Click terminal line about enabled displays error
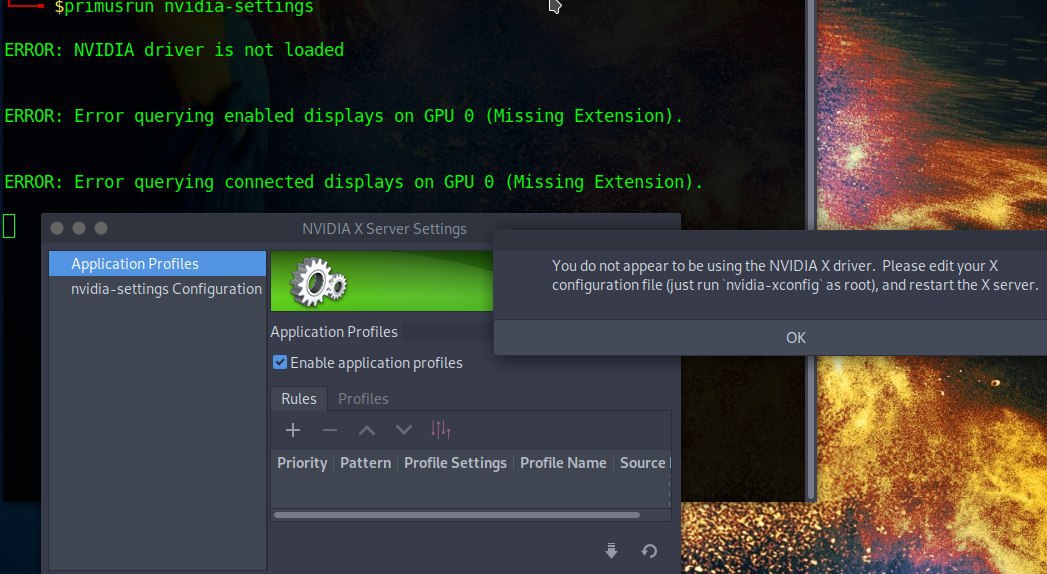The width and height of the screenshot is (1047, 574). (x=344, y=116)
